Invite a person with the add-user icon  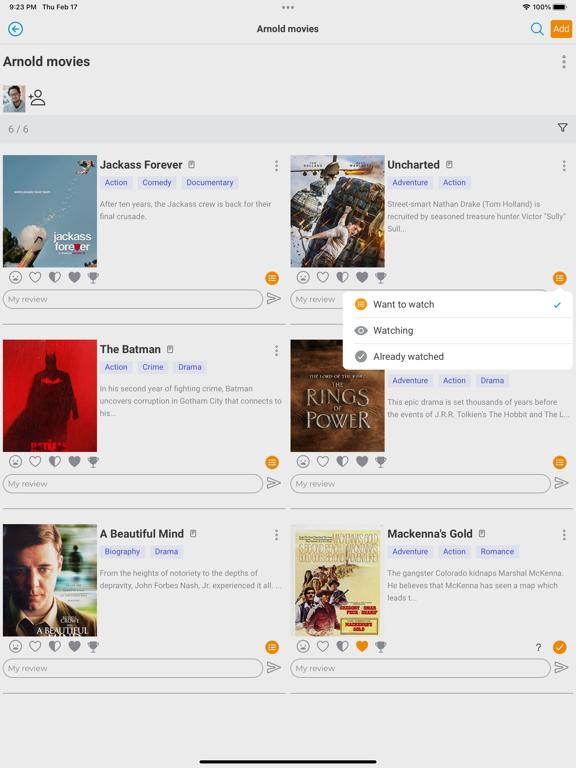click(x=37, y=98)
